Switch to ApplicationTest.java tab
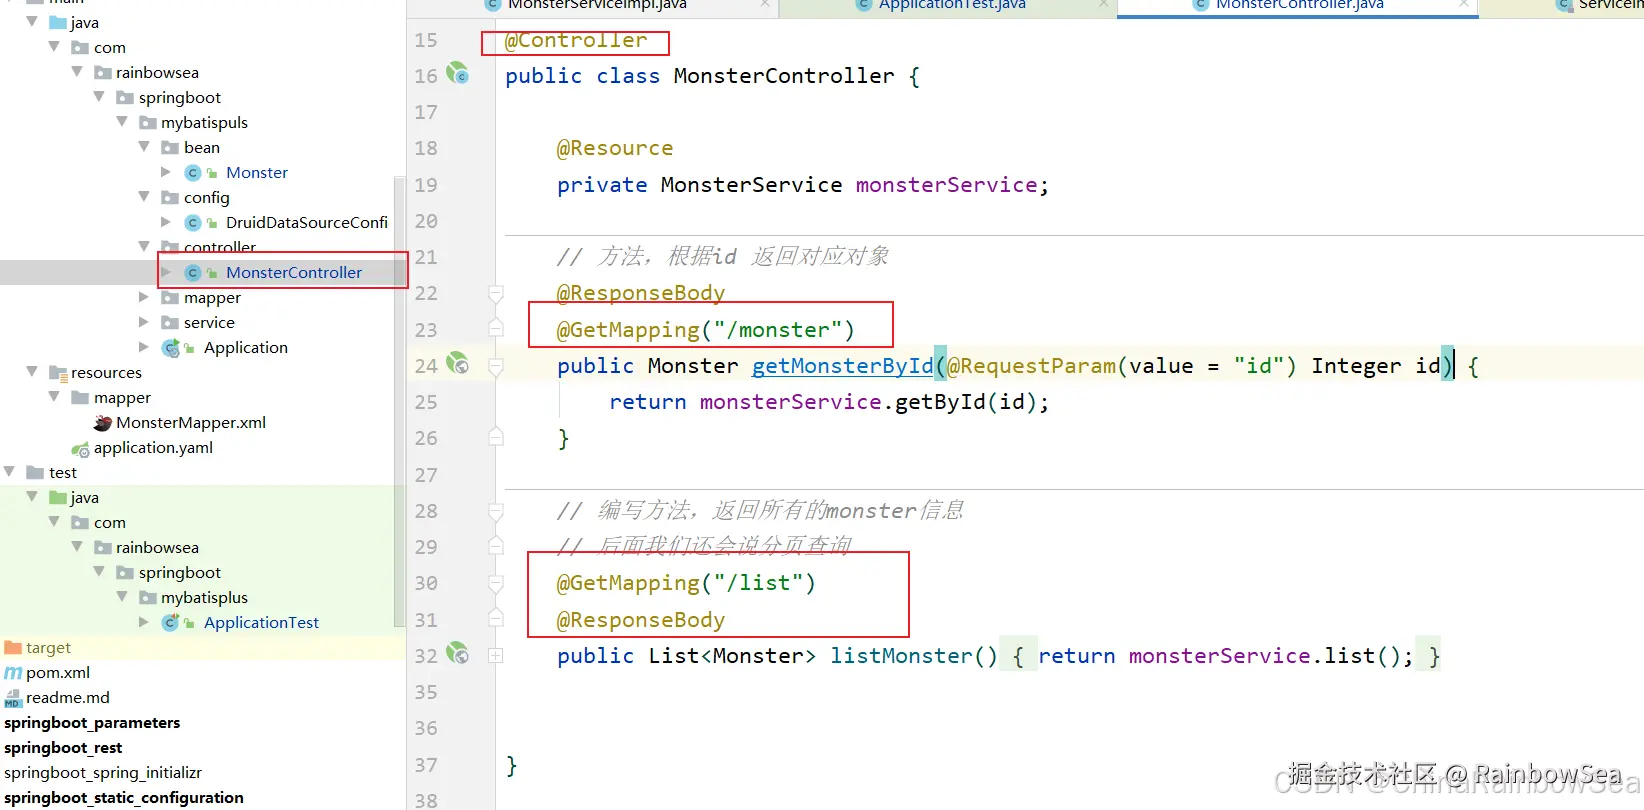1644x810 pixels. (x=952, y=5)
